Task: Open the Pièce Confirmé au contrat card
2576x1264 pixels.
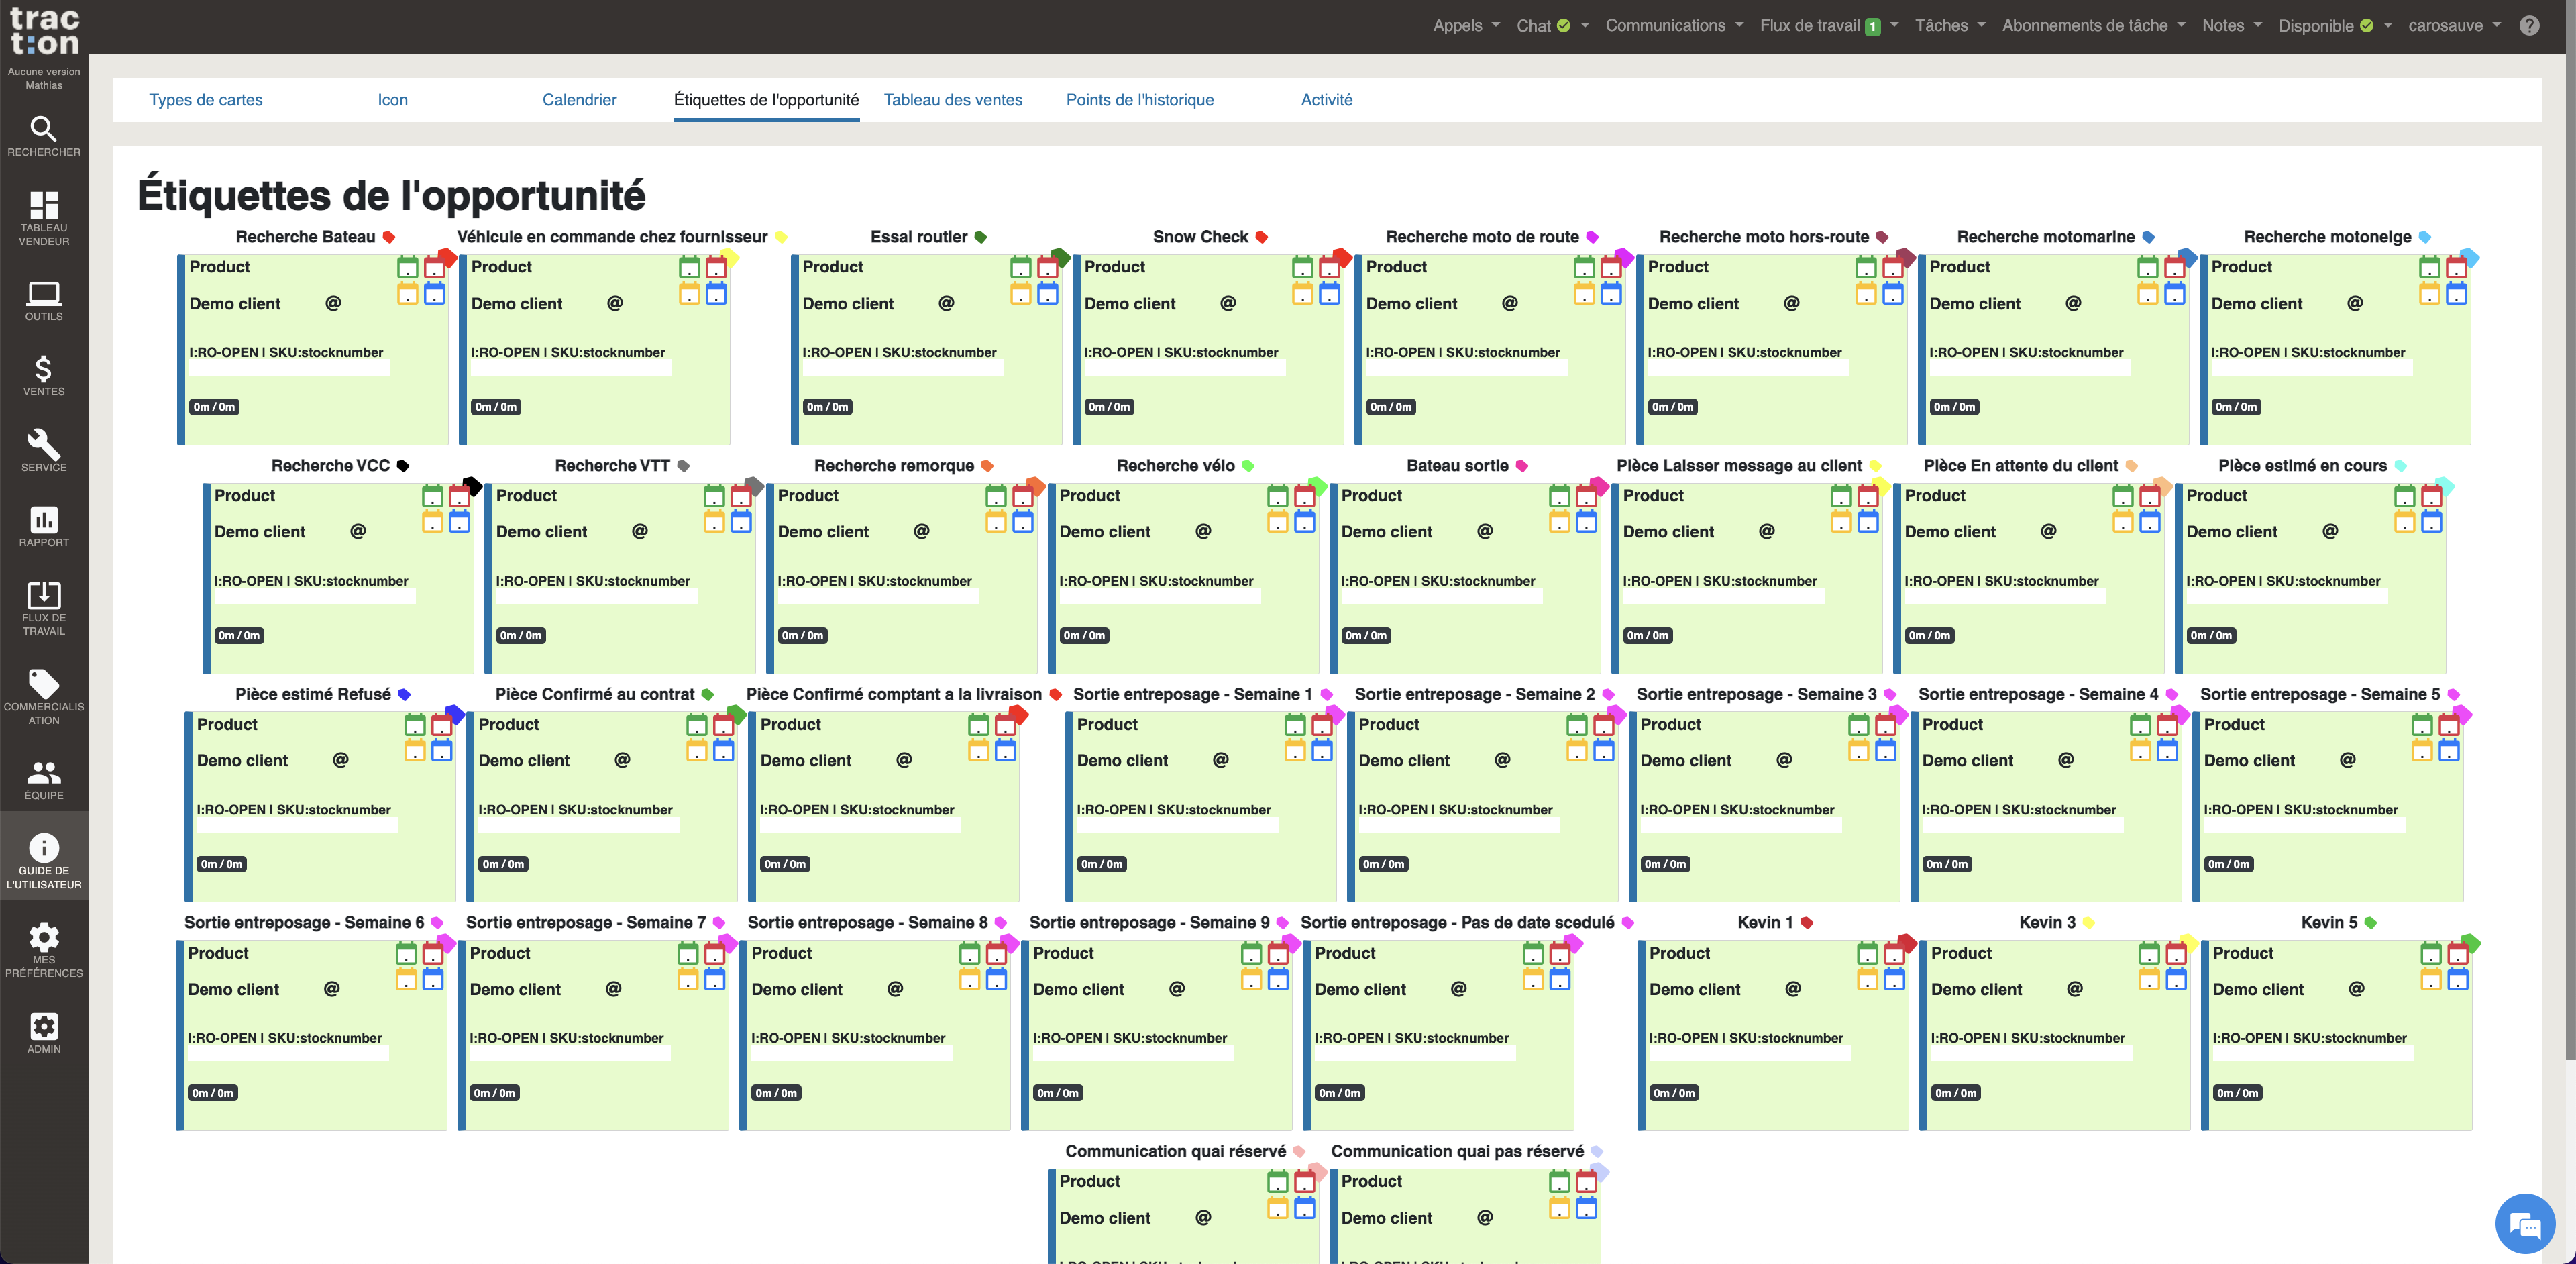Action: click(602, 806)
